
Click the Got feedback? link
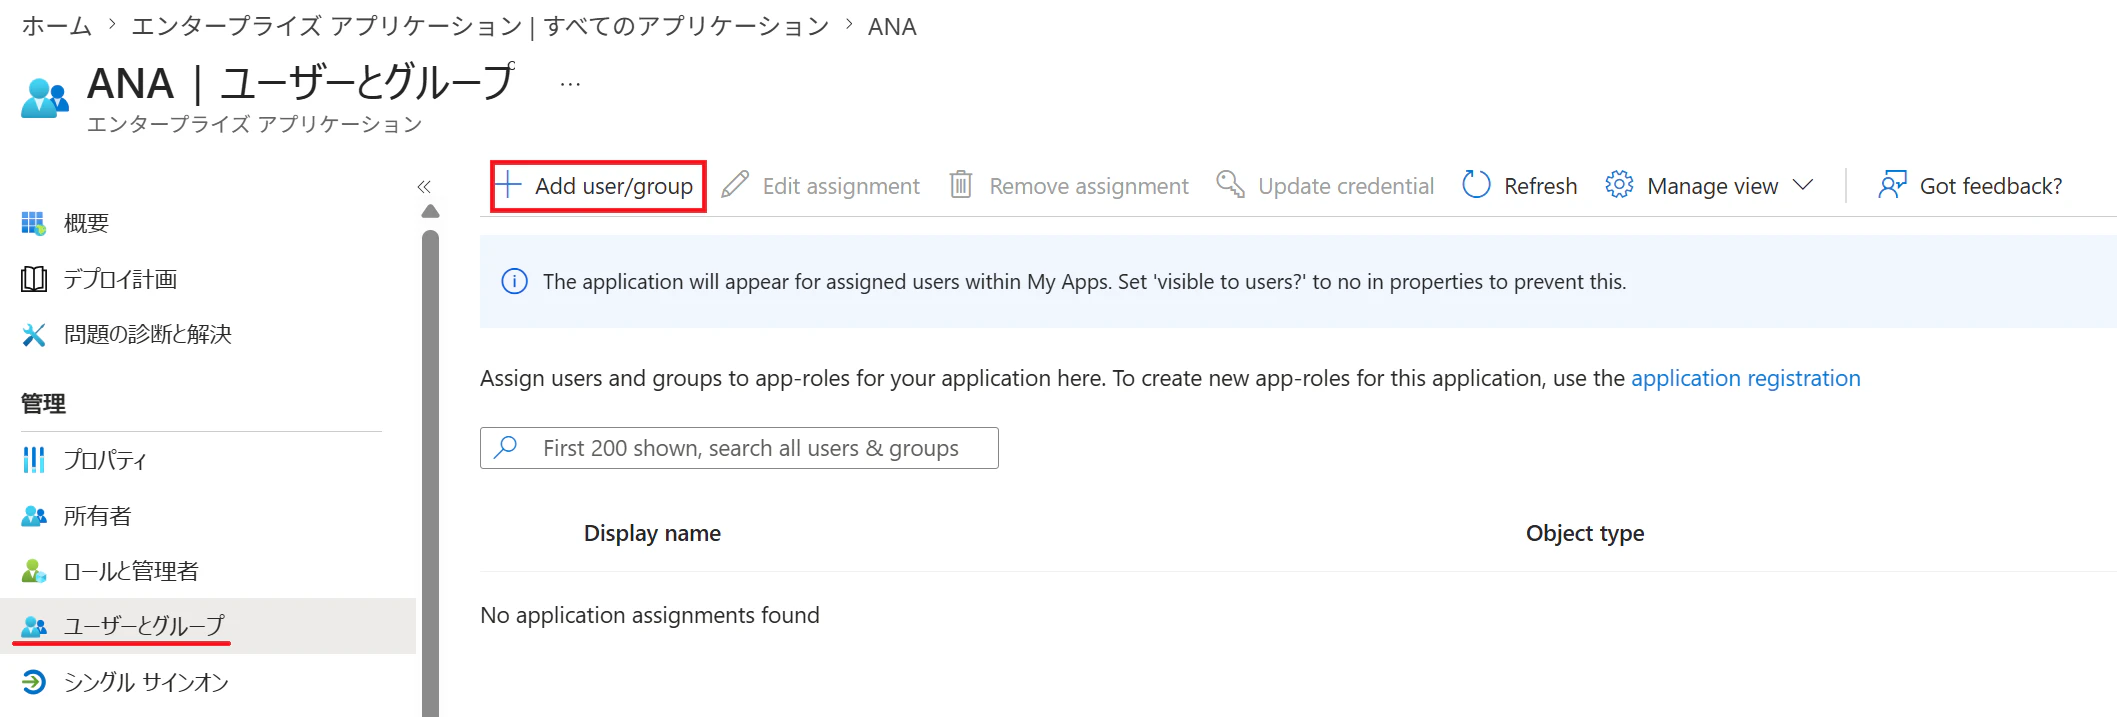click(1991, 186)
